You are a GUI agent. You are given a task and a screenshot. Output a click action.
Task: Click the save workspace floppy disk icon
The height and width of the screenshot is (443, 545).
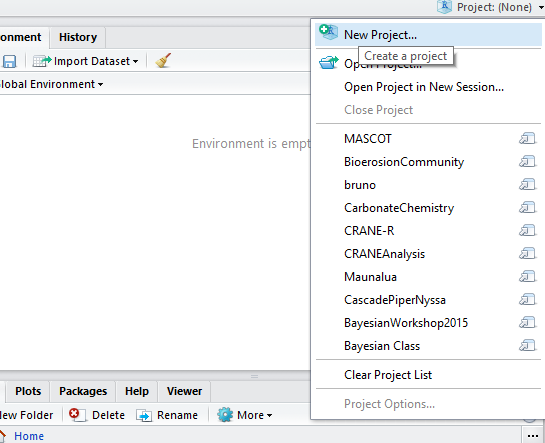(9, 61)
